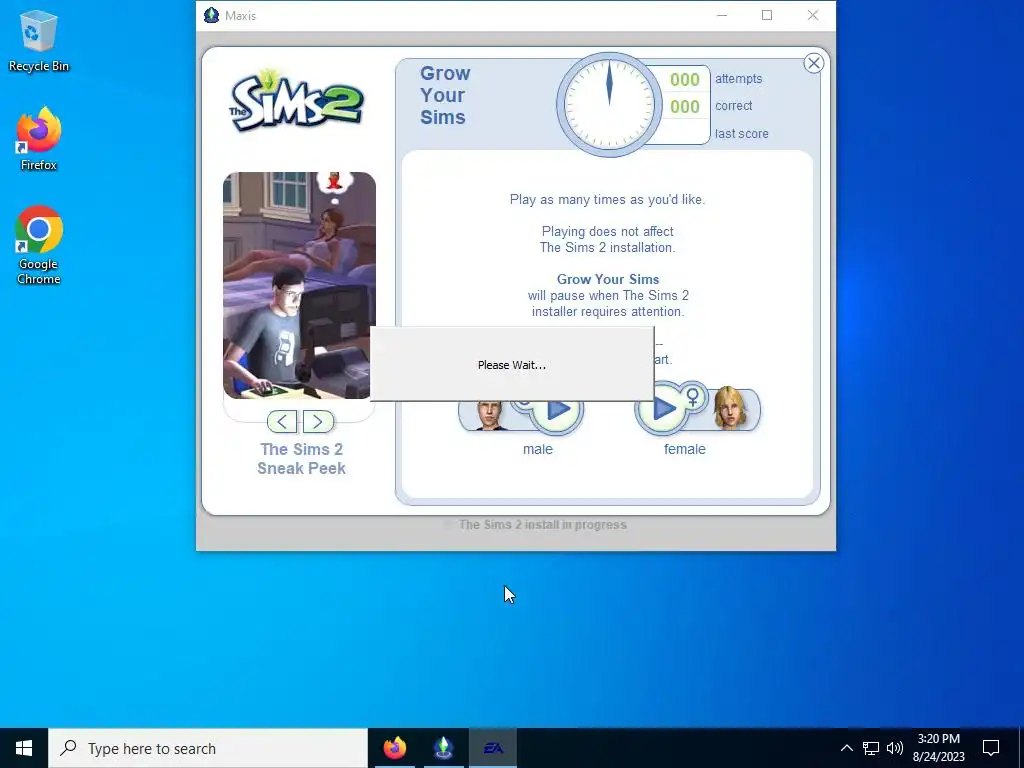Show previous Sneak Peek image
Viewport: 1024px width, 768px height.
tap(282, 422)
